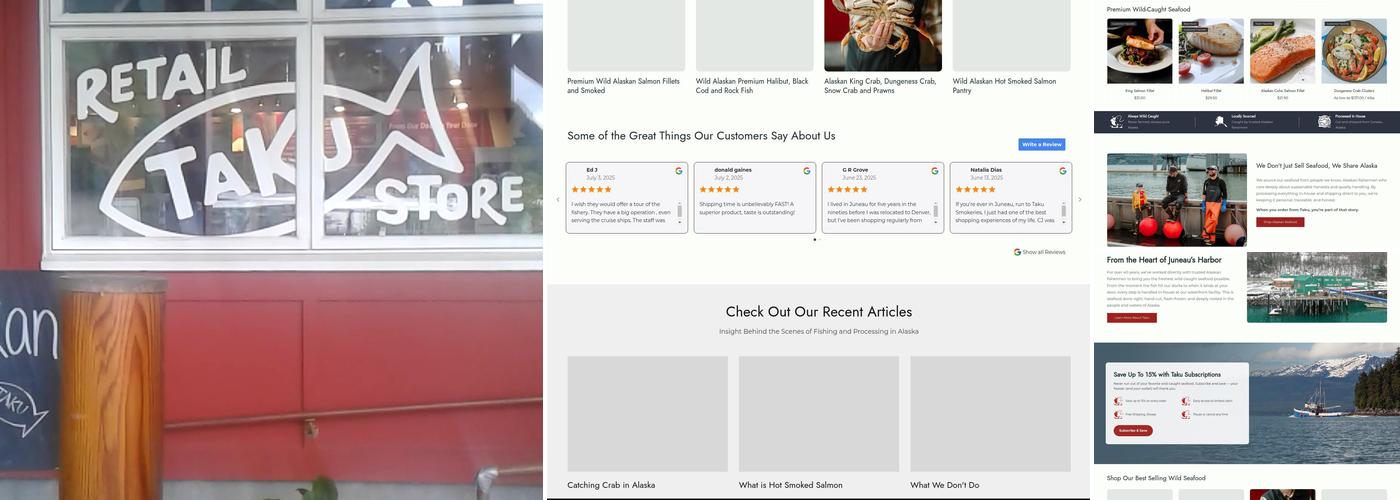Go to previous reviews with left arrow
This screenshot has height=500, width=1400.
coord(558,200)
